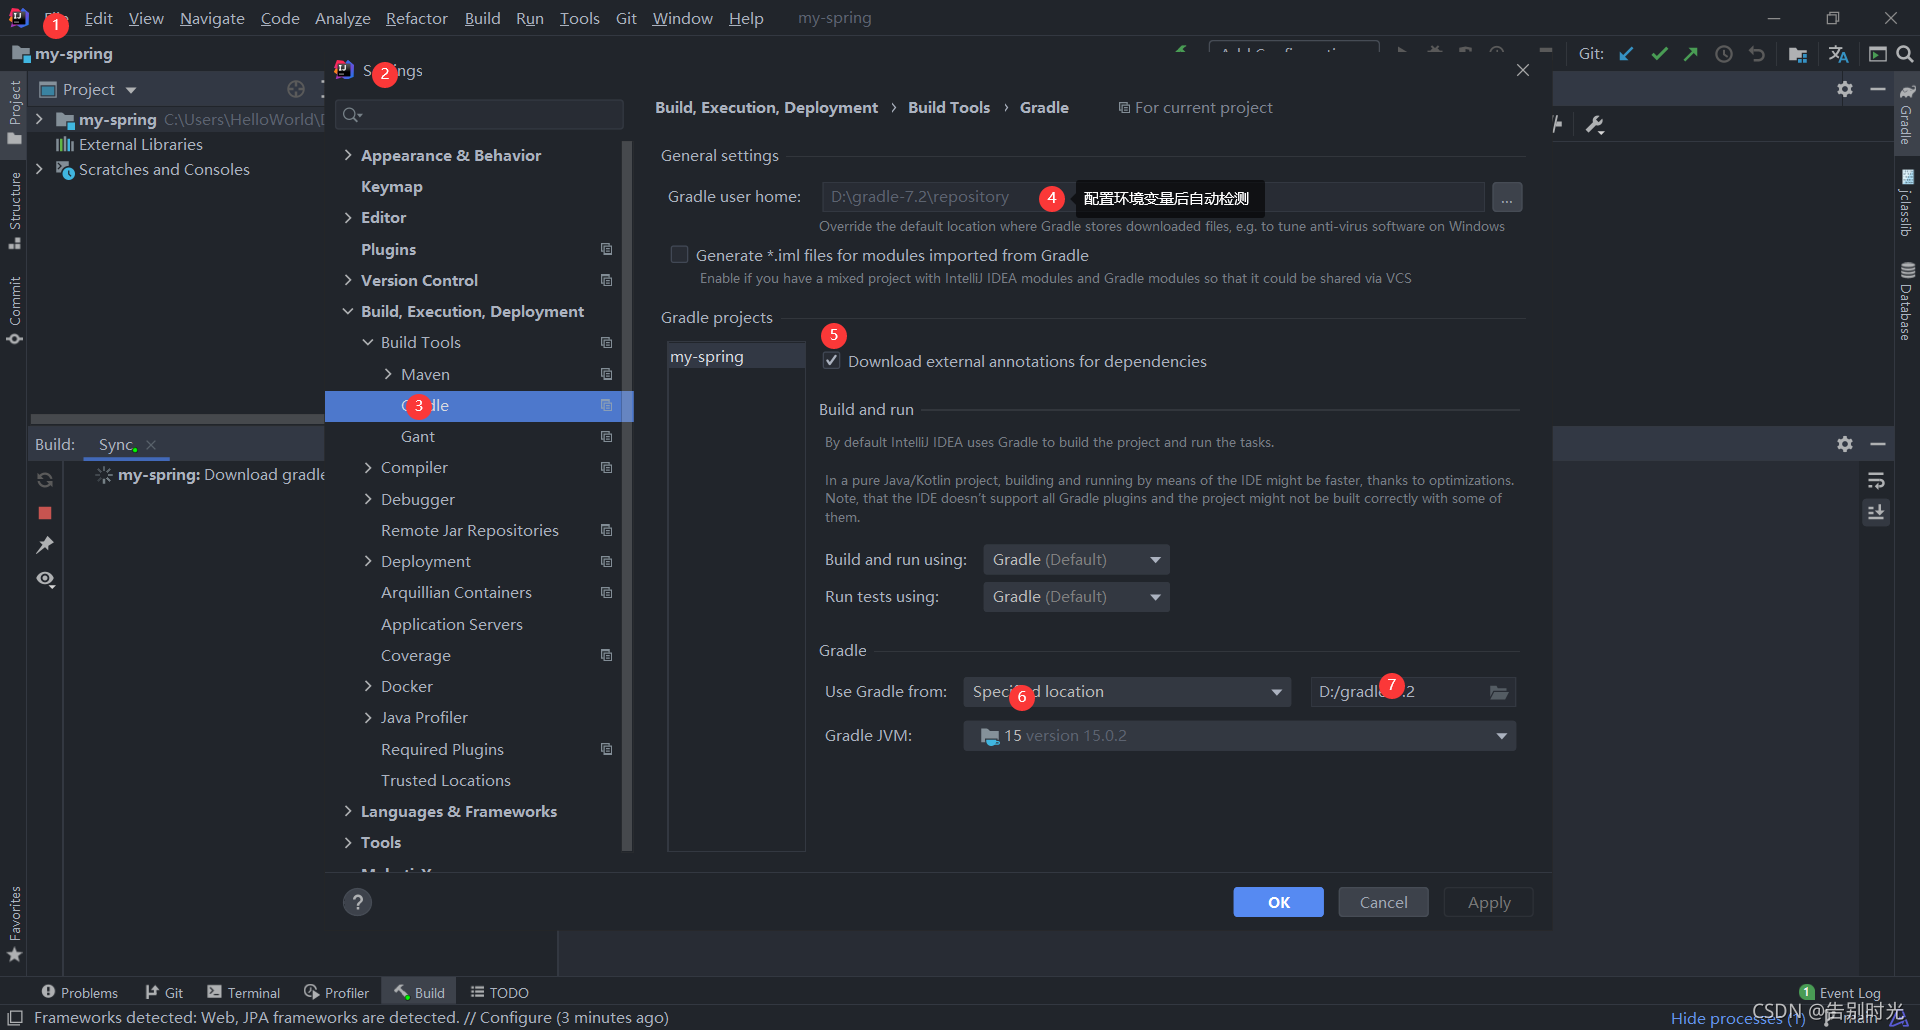This screenshot has height=1030, width=1920.
Task: Click the help question mark button in Settings
Action: (357, 902)
